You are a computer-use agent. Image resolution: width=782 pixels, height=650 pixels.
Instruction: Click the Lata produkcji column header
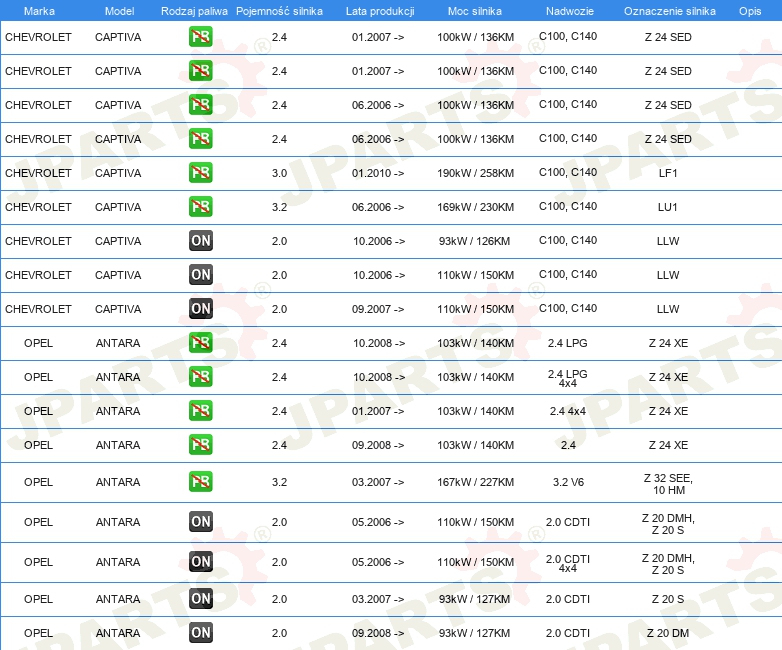coord(379,11)
